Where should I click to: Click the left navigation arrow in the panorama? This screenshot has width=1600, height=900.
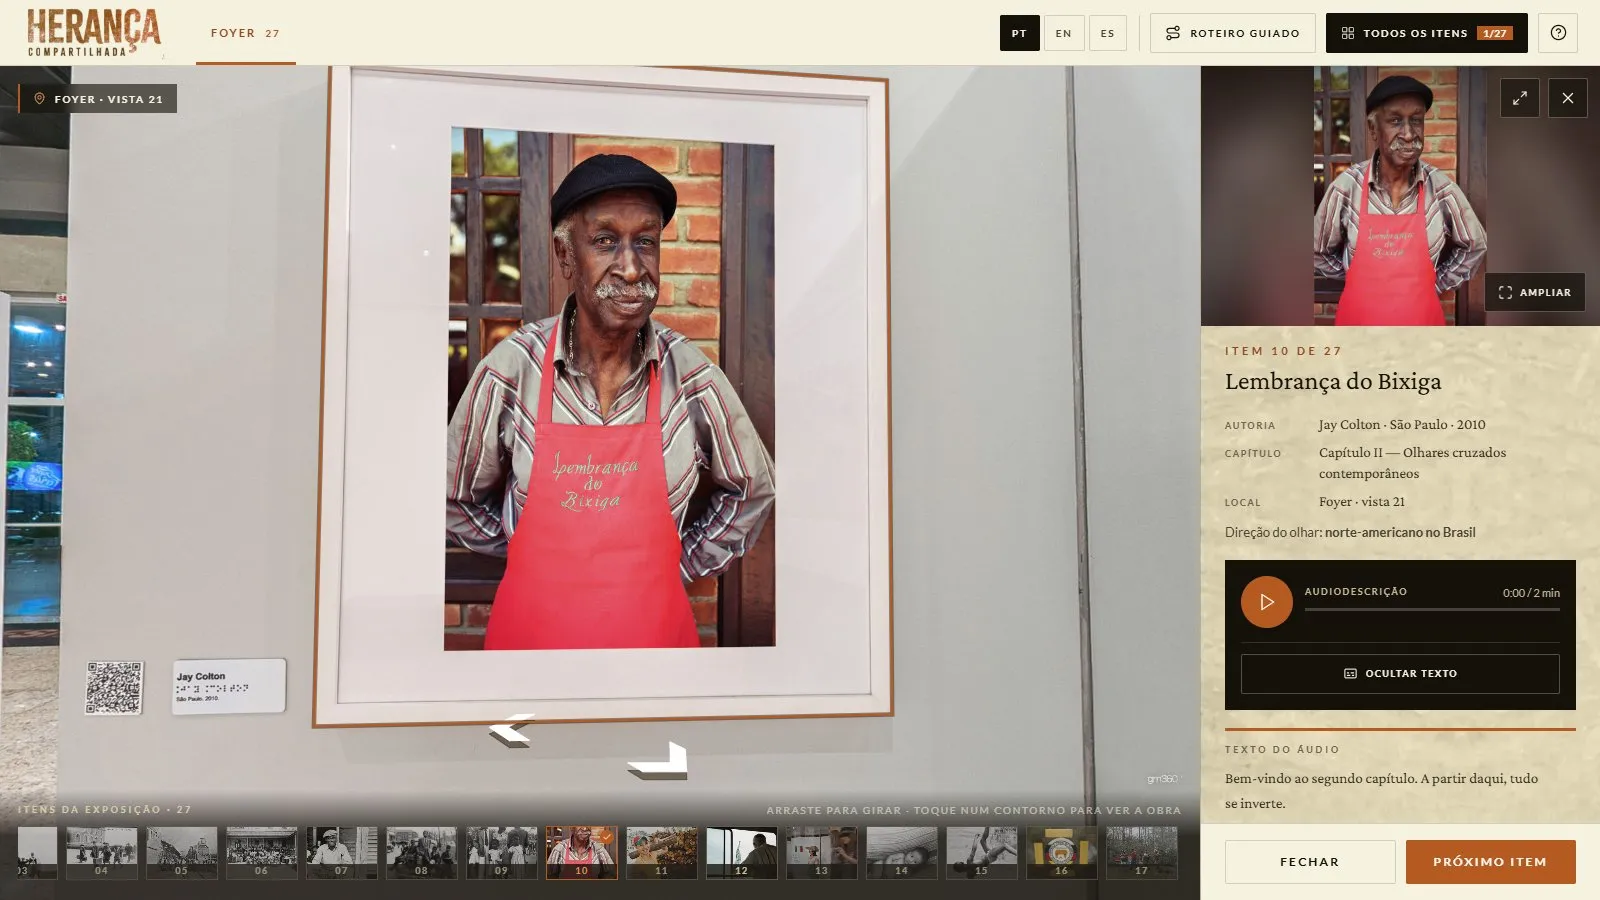[512, 730]
